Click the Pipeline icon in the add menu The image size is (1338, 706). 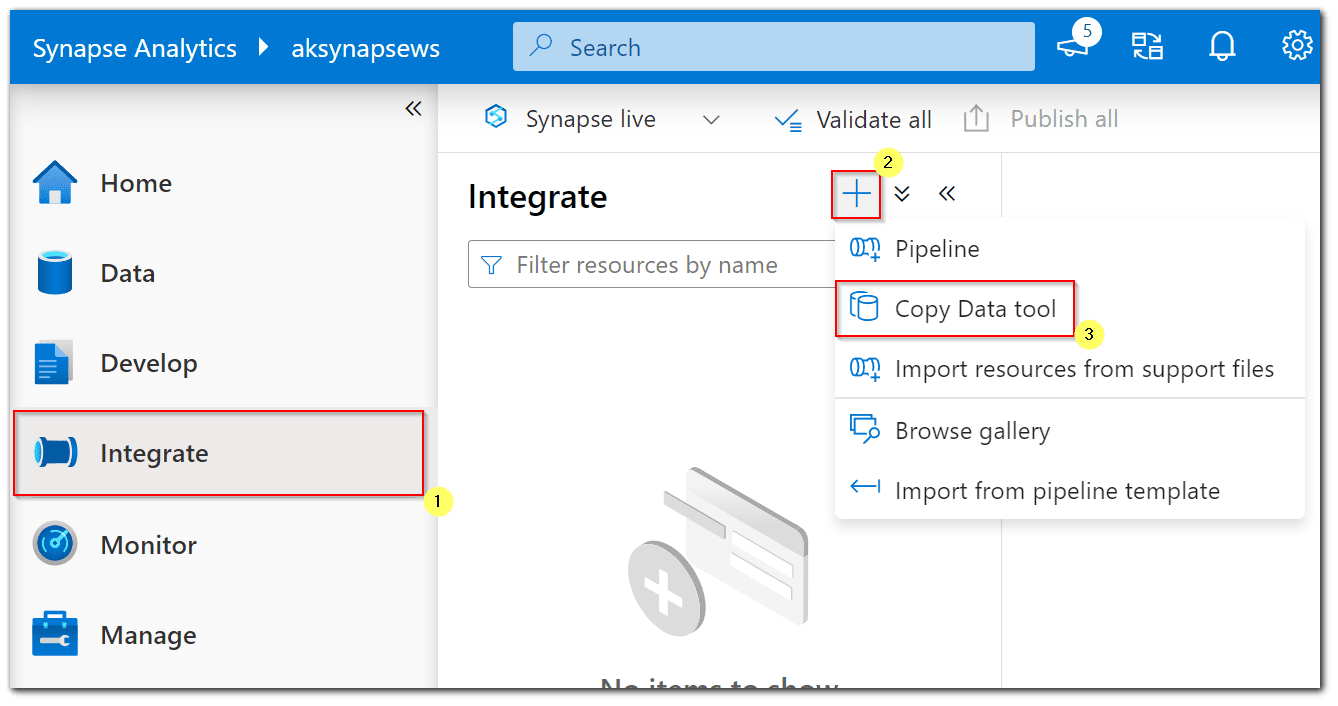point(865,249)
